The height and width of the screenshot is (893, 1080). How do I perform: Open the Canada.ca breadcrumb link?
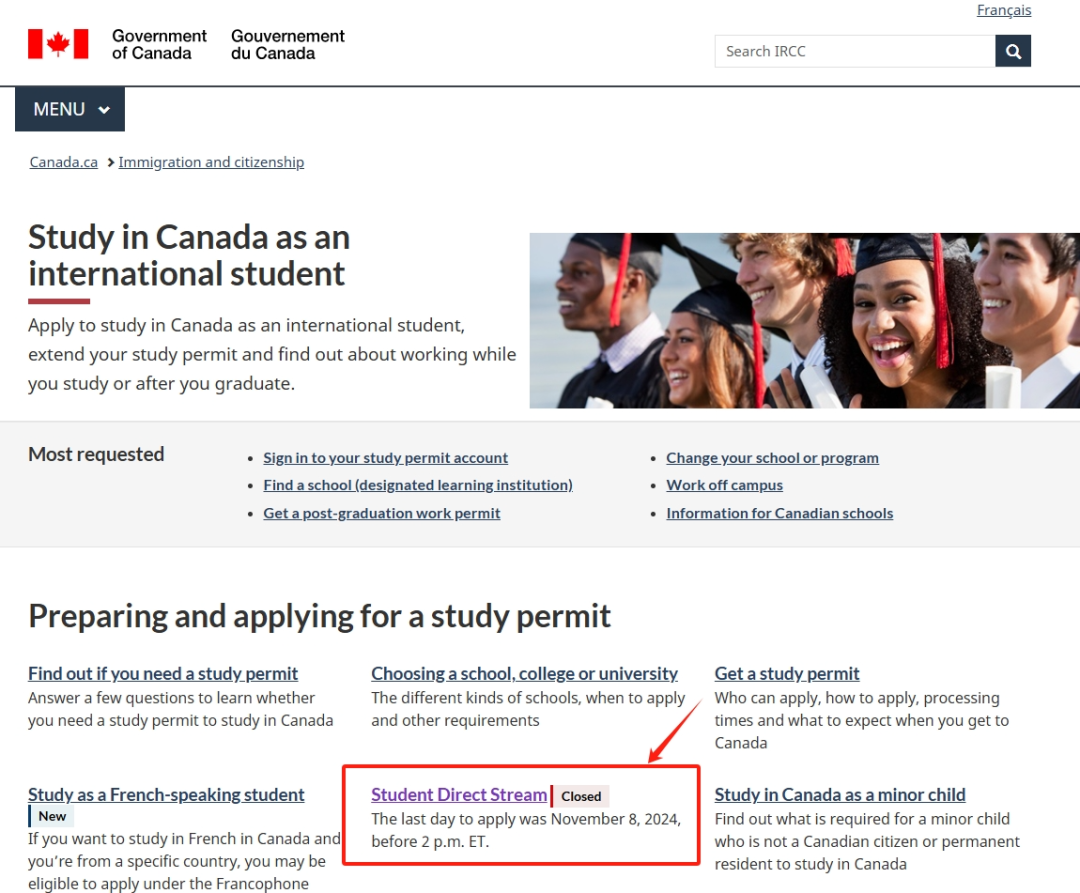pos(63,162)
